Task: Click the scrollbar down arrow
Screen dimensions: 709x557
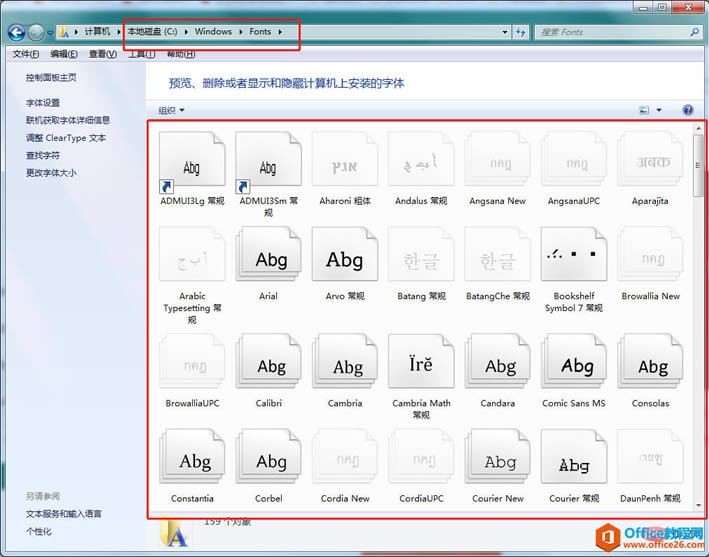Action: pos(699,505)
